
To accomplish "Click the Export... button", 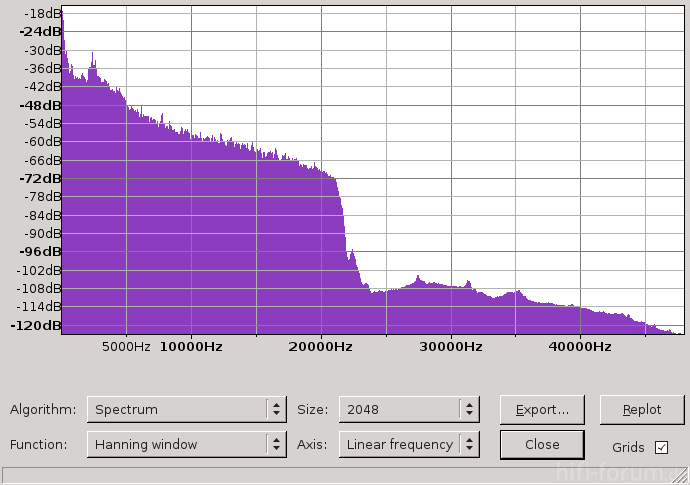I will click(542, 410).
